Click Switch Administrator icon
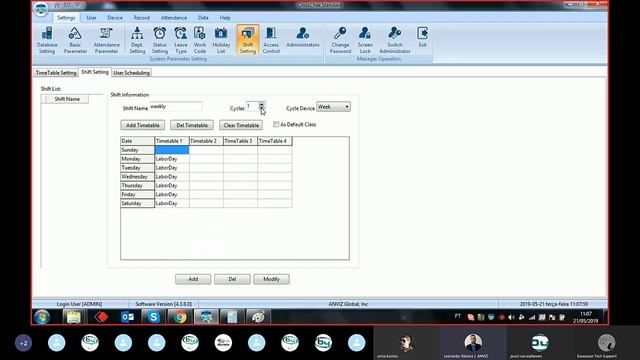Screen dimensions: 640x360 point(395,40)
